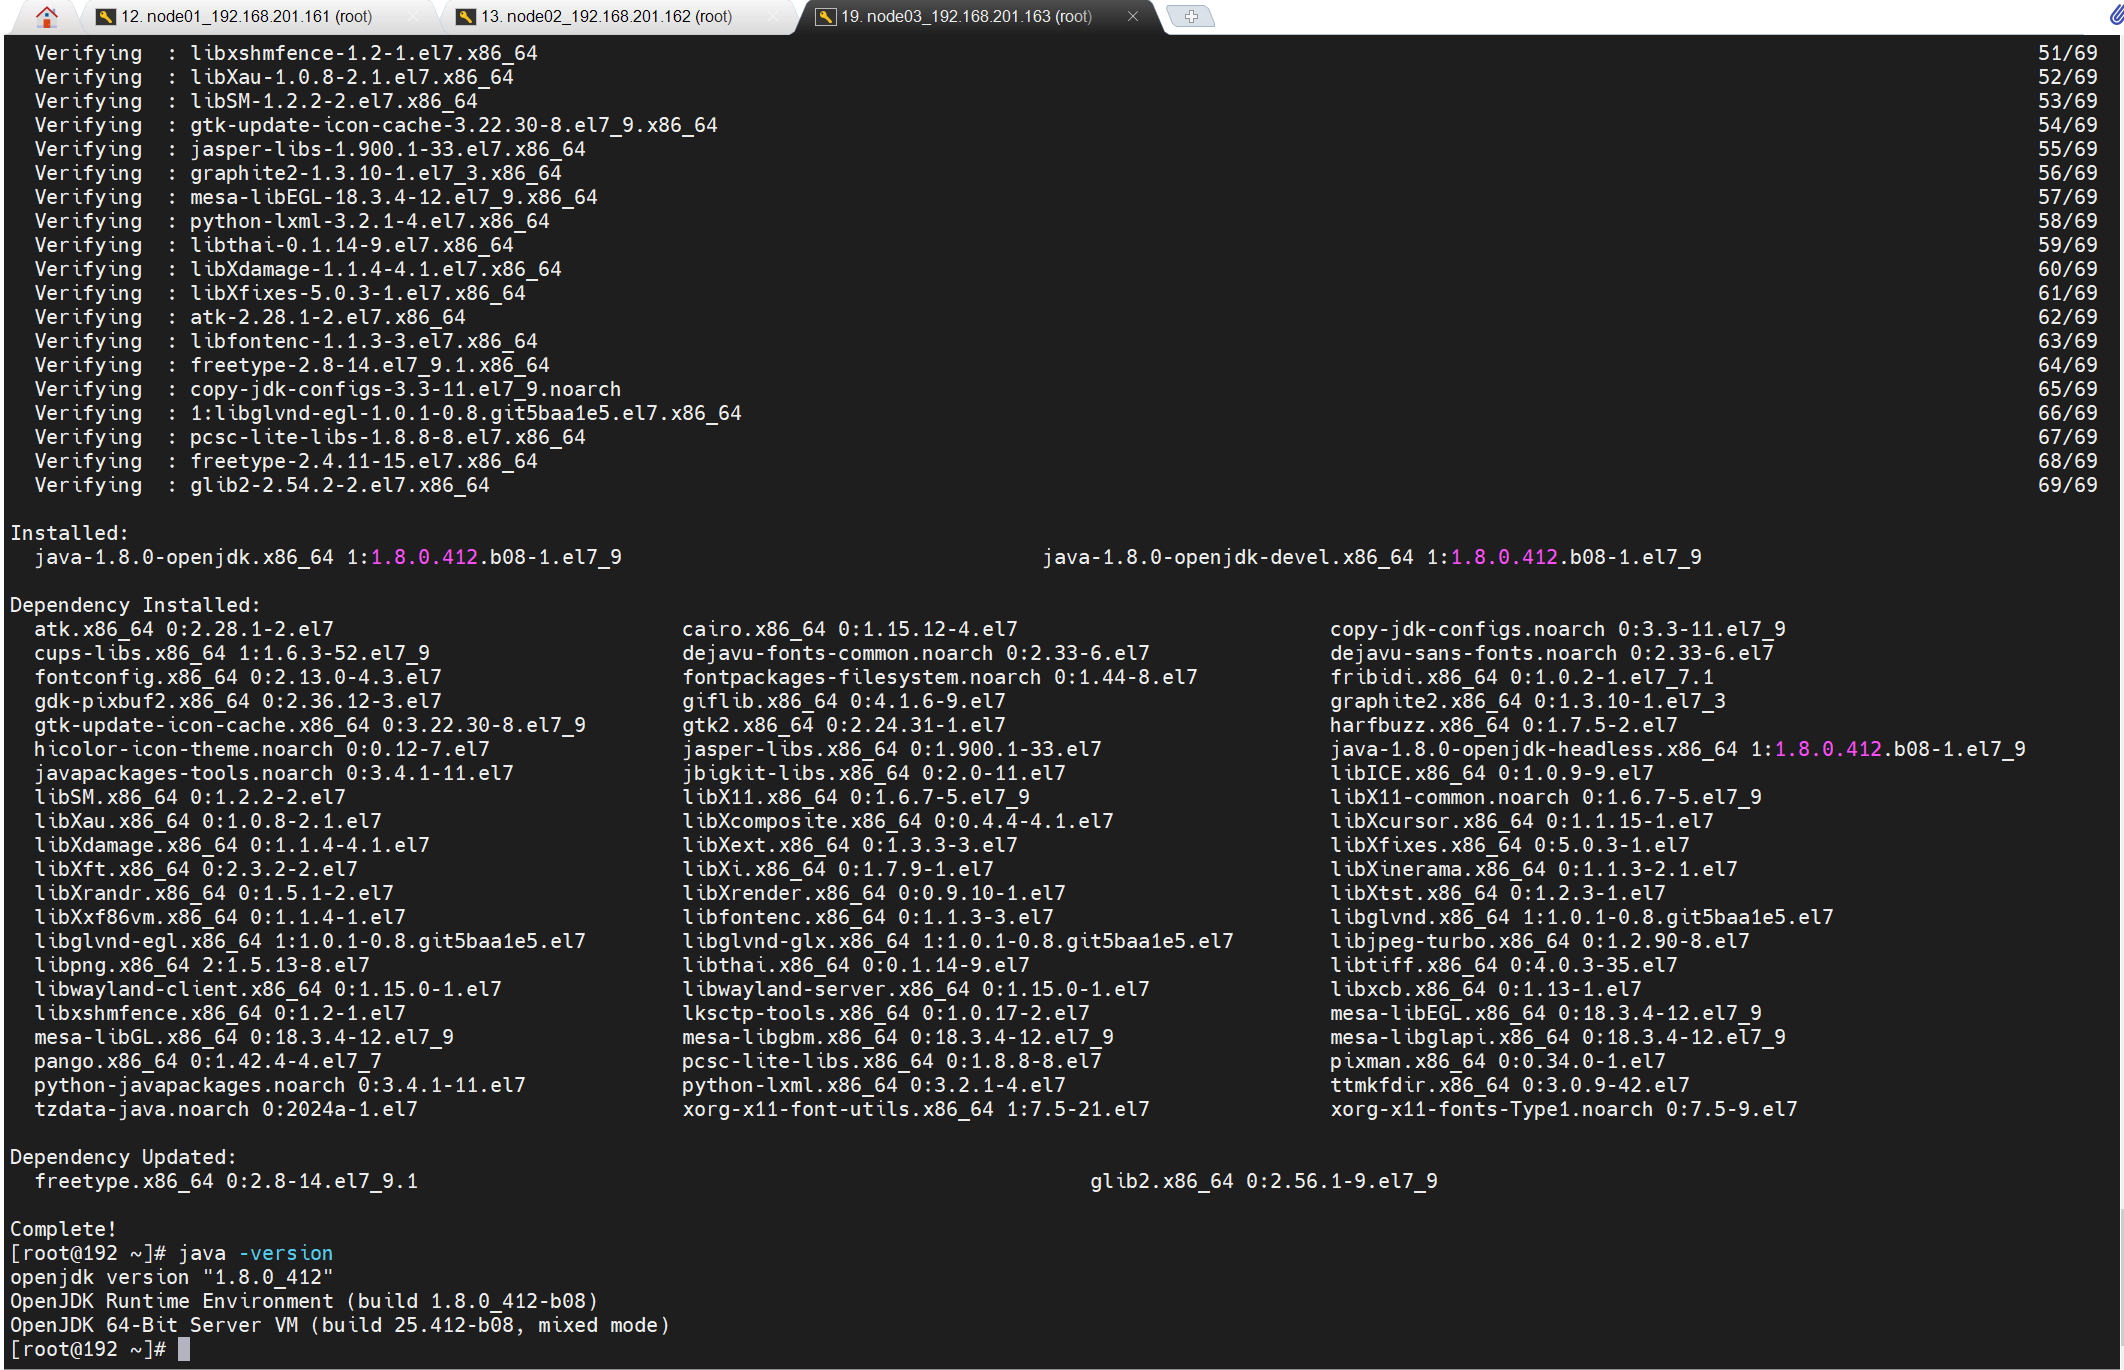This screenshot has width=2124, height=1370.
Task: Click the 'Dependency Installed:' heading
Action: click(135, 605)
